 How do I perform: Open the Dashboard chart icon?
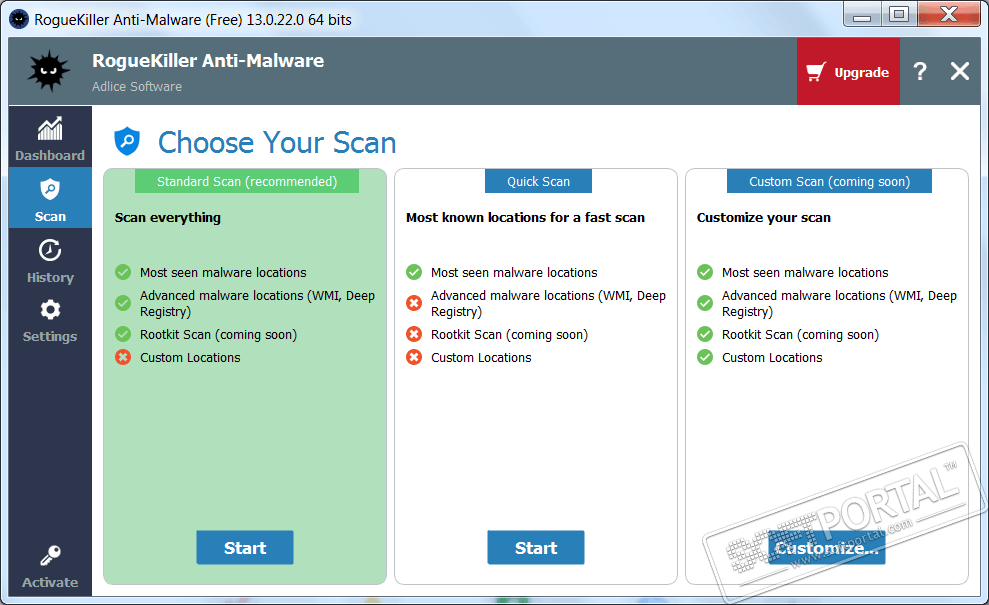tap(50, 129)
